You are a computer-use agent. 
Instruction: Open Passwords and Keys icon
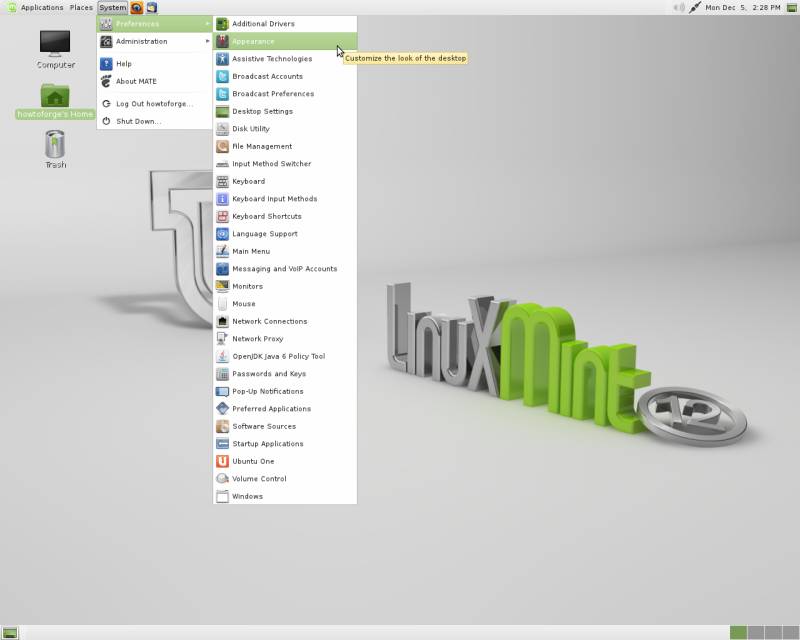pyautogui.click(x=222, y=374)
